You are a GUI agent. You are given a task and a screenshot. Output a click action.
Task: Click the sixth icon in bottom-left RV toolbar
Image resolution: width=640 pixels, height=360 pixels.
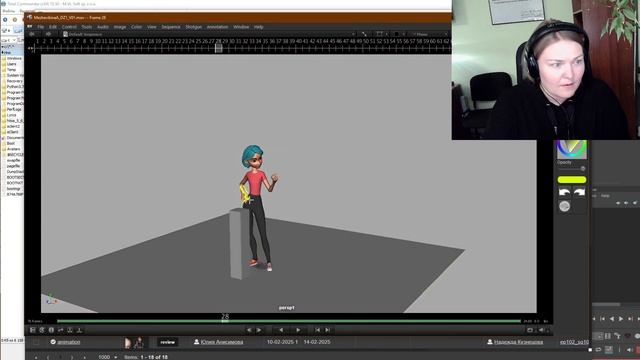point(79,330)
